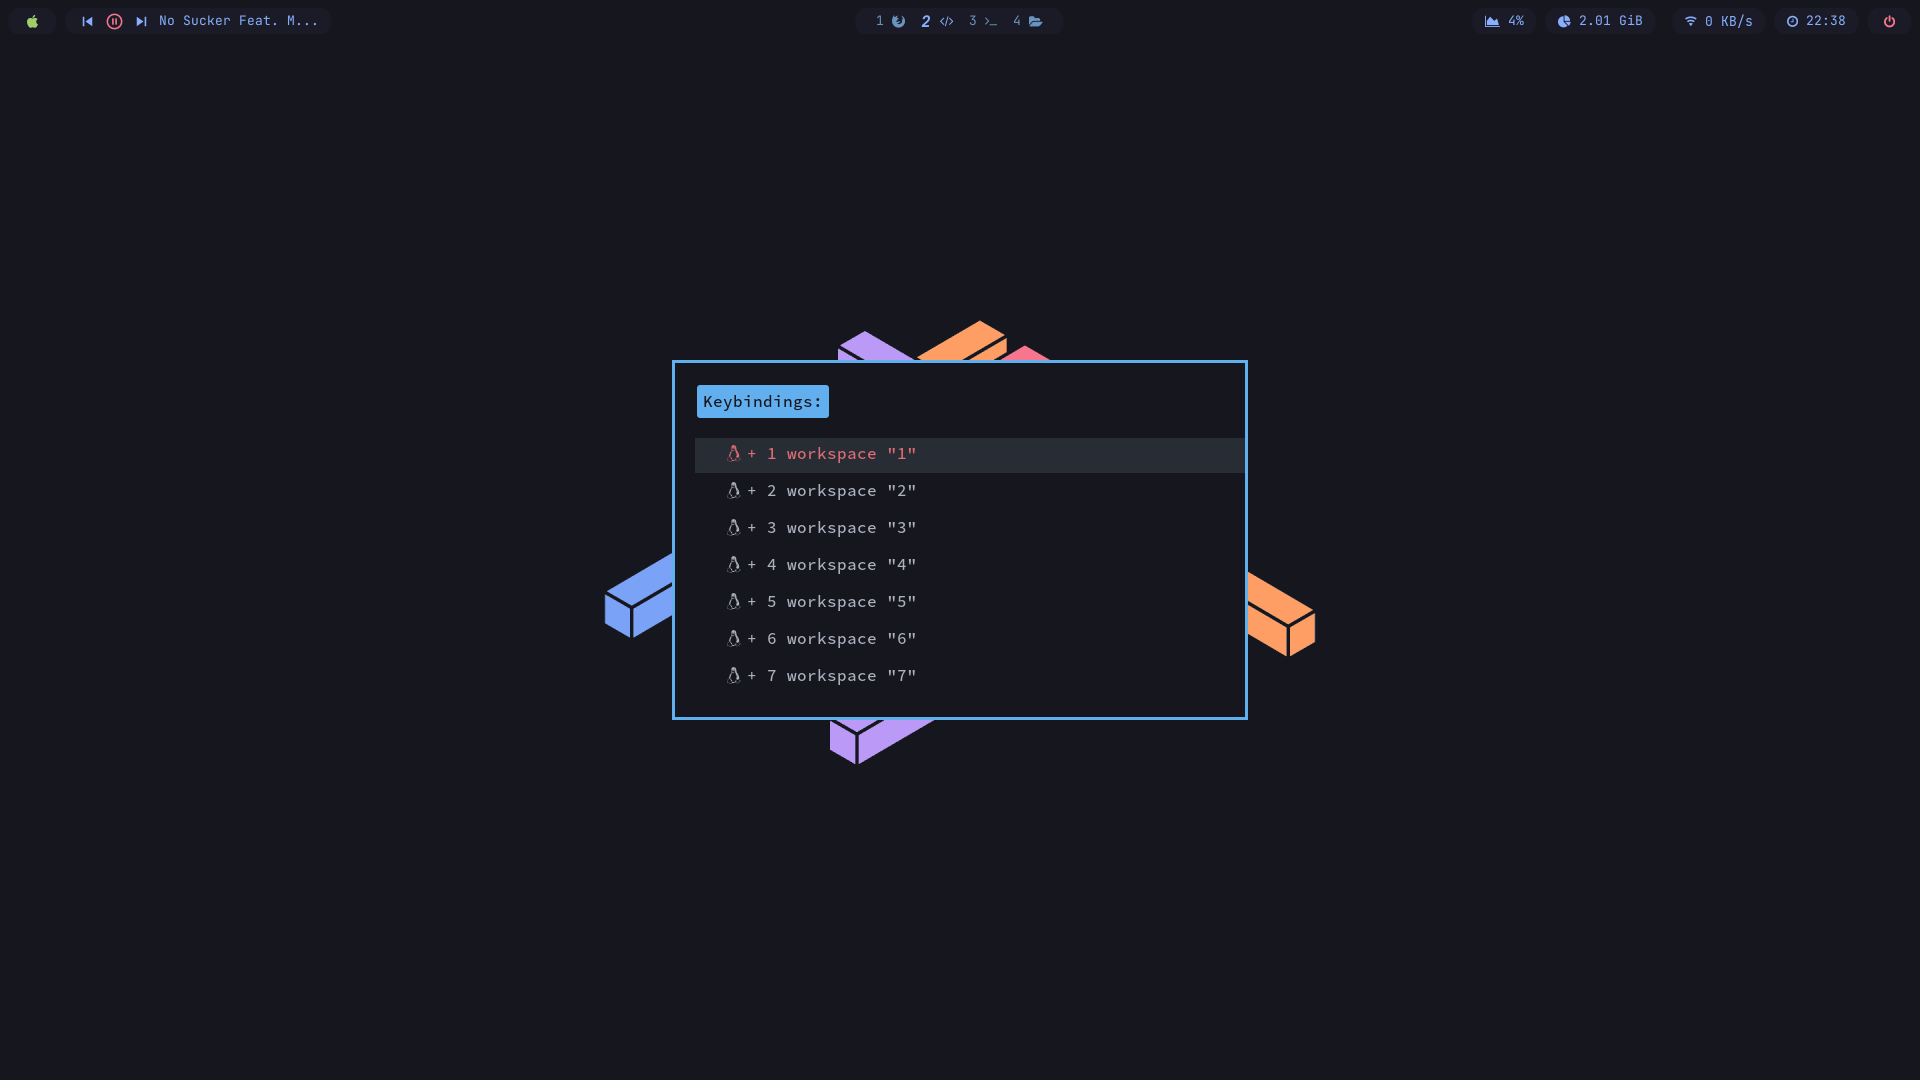1920x1080 pixels.
Task: Select the code editor workspace icon
Action: coord(947,21)
